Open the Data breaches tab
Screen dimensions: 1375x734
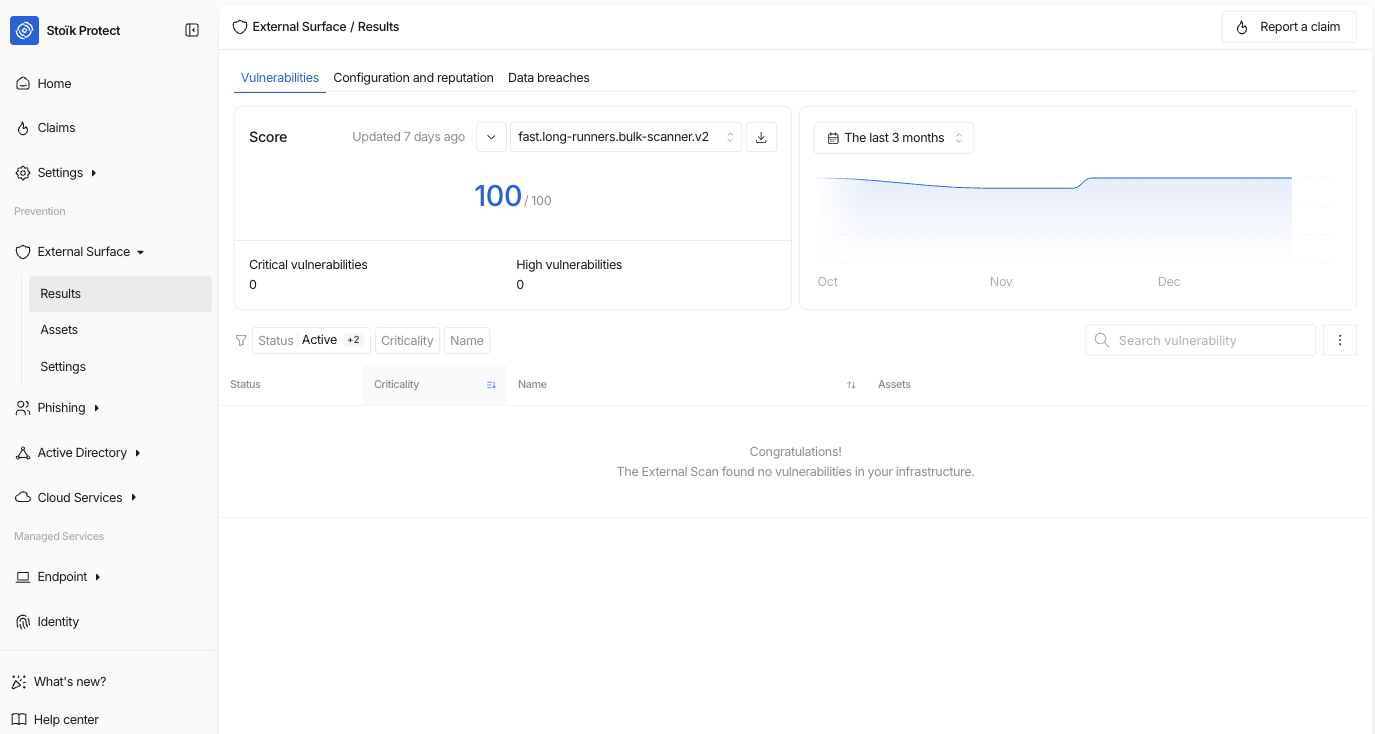coord(548,78)
